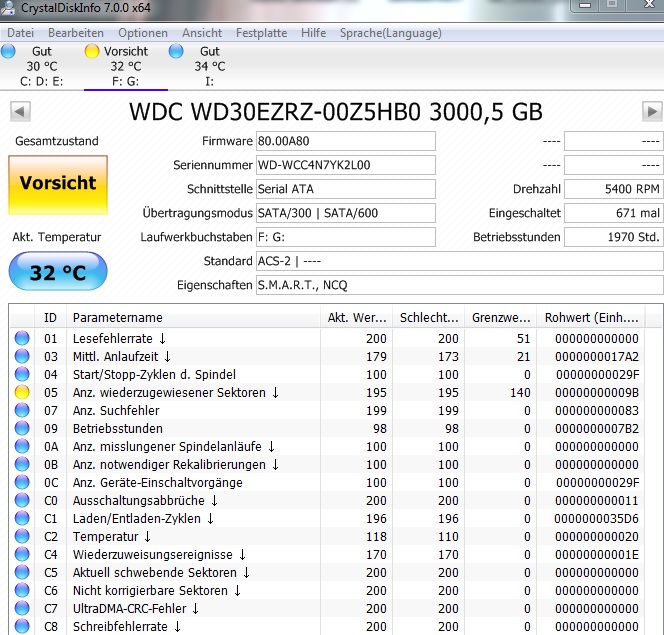664x635 pixels.
Task: Click the yellow Vorsicht health status button
Action: [x=58, y=185]
